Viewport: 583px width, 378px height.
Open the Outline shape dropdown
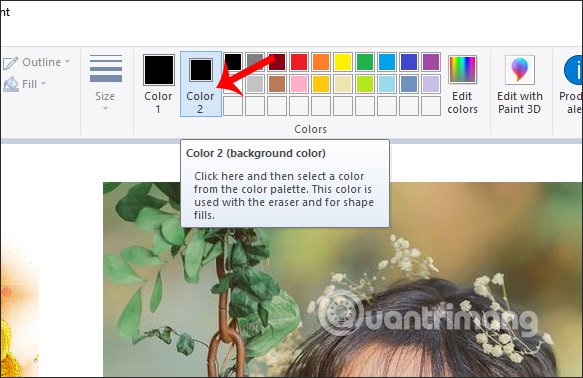(36, 62)
